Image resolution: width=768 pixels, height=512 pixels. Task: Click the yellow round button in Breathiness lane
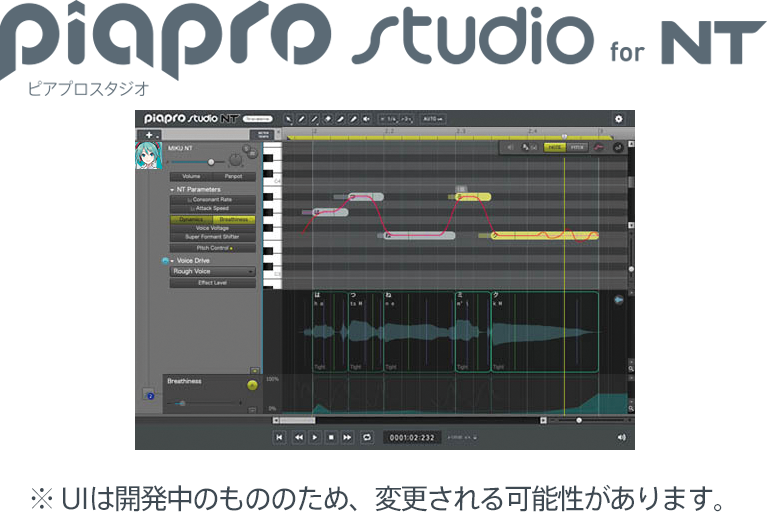tap(252, 386)
